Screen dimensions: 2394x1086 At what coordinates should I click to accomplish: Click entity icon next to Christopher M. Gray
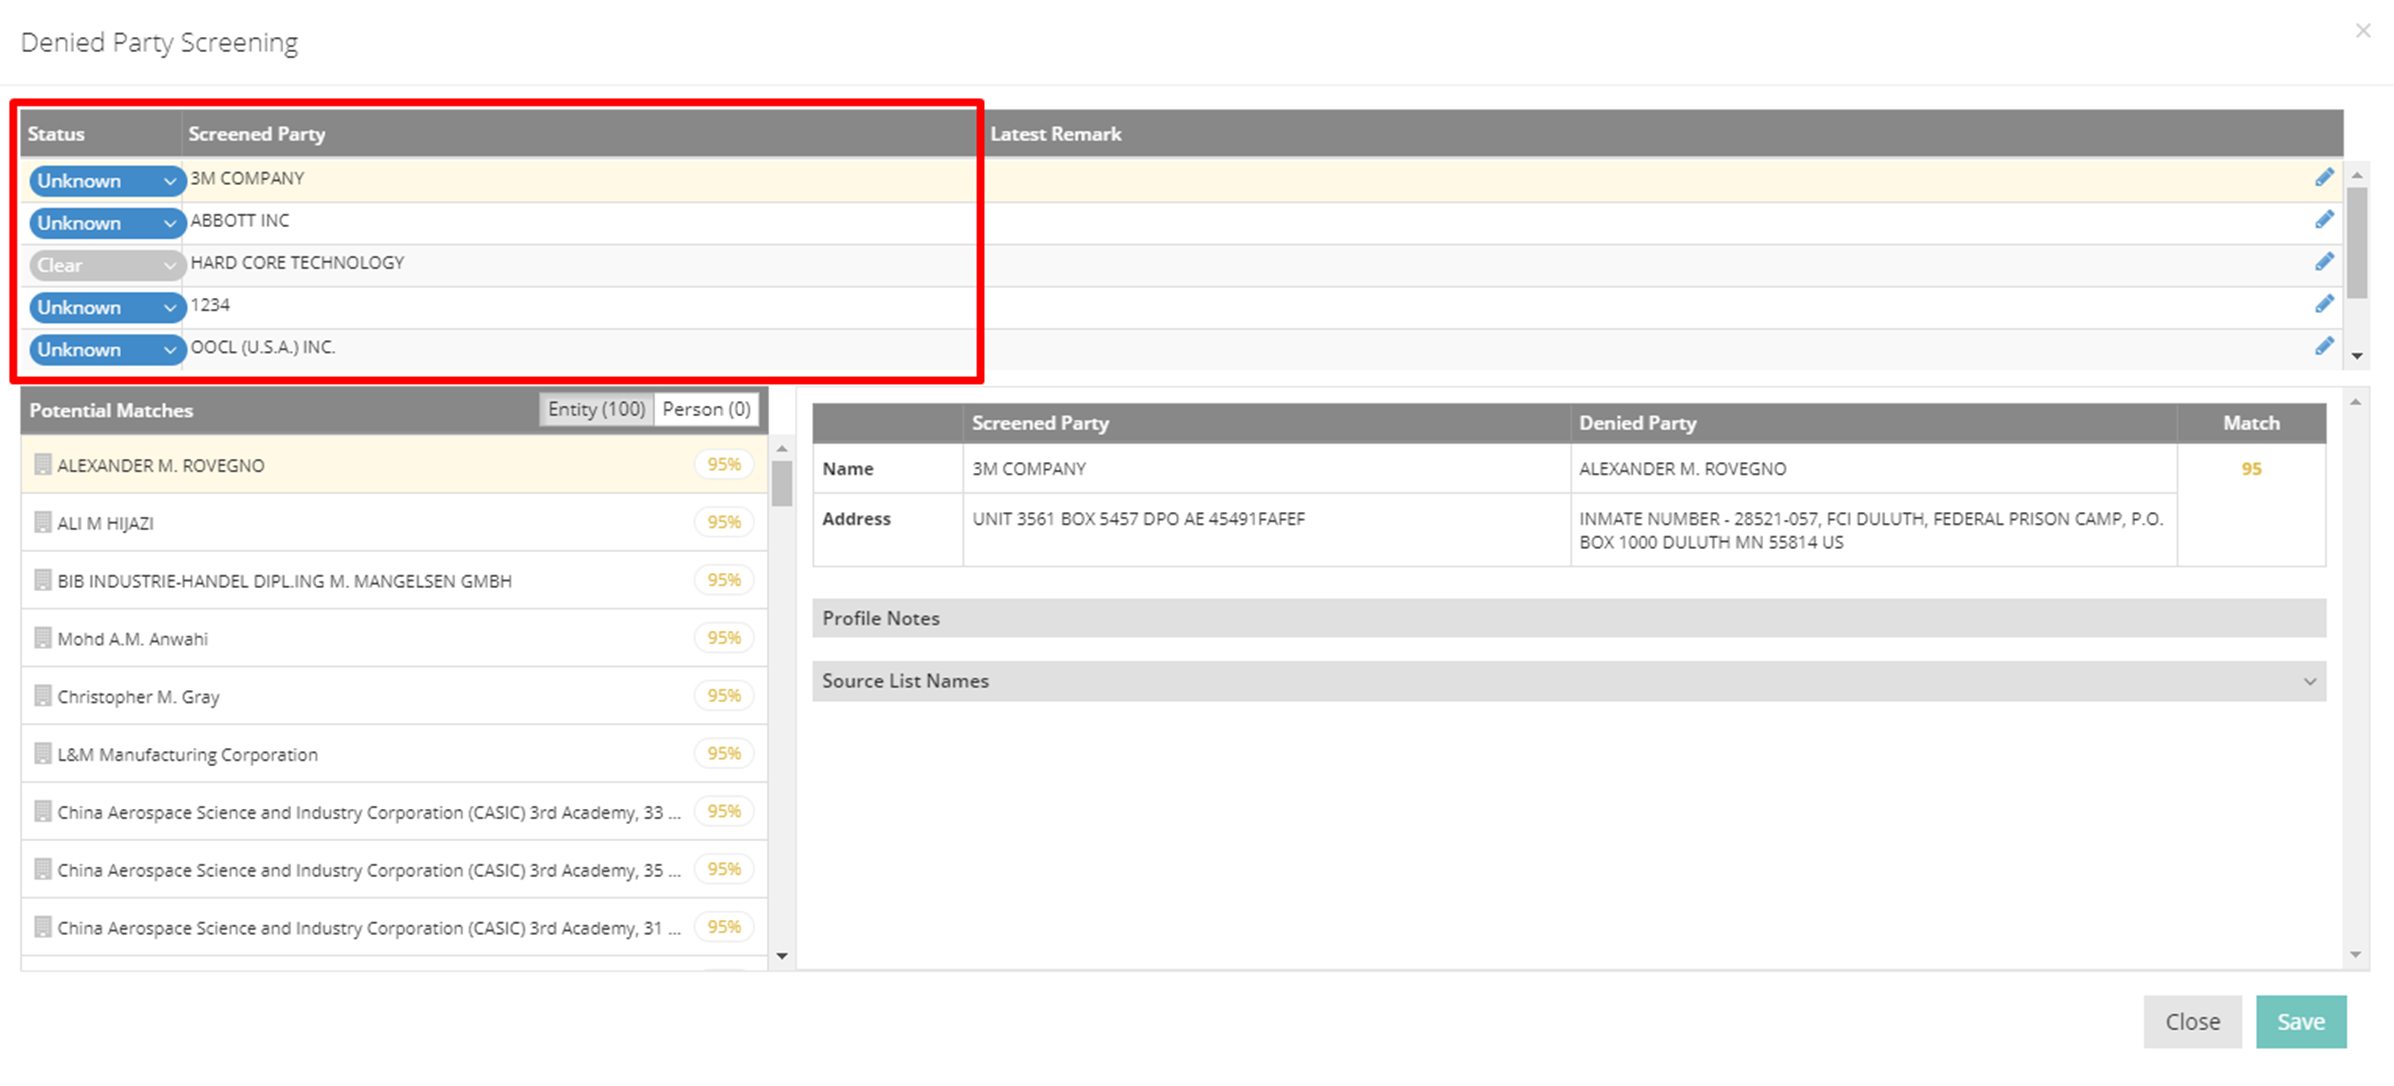point(42,696)
